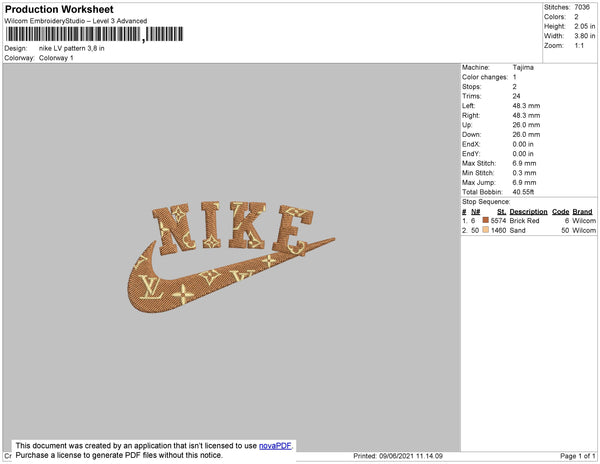Click the 'Brick Red' description text
The height and width of the screenshot is (464, 600).
(524, 221)
